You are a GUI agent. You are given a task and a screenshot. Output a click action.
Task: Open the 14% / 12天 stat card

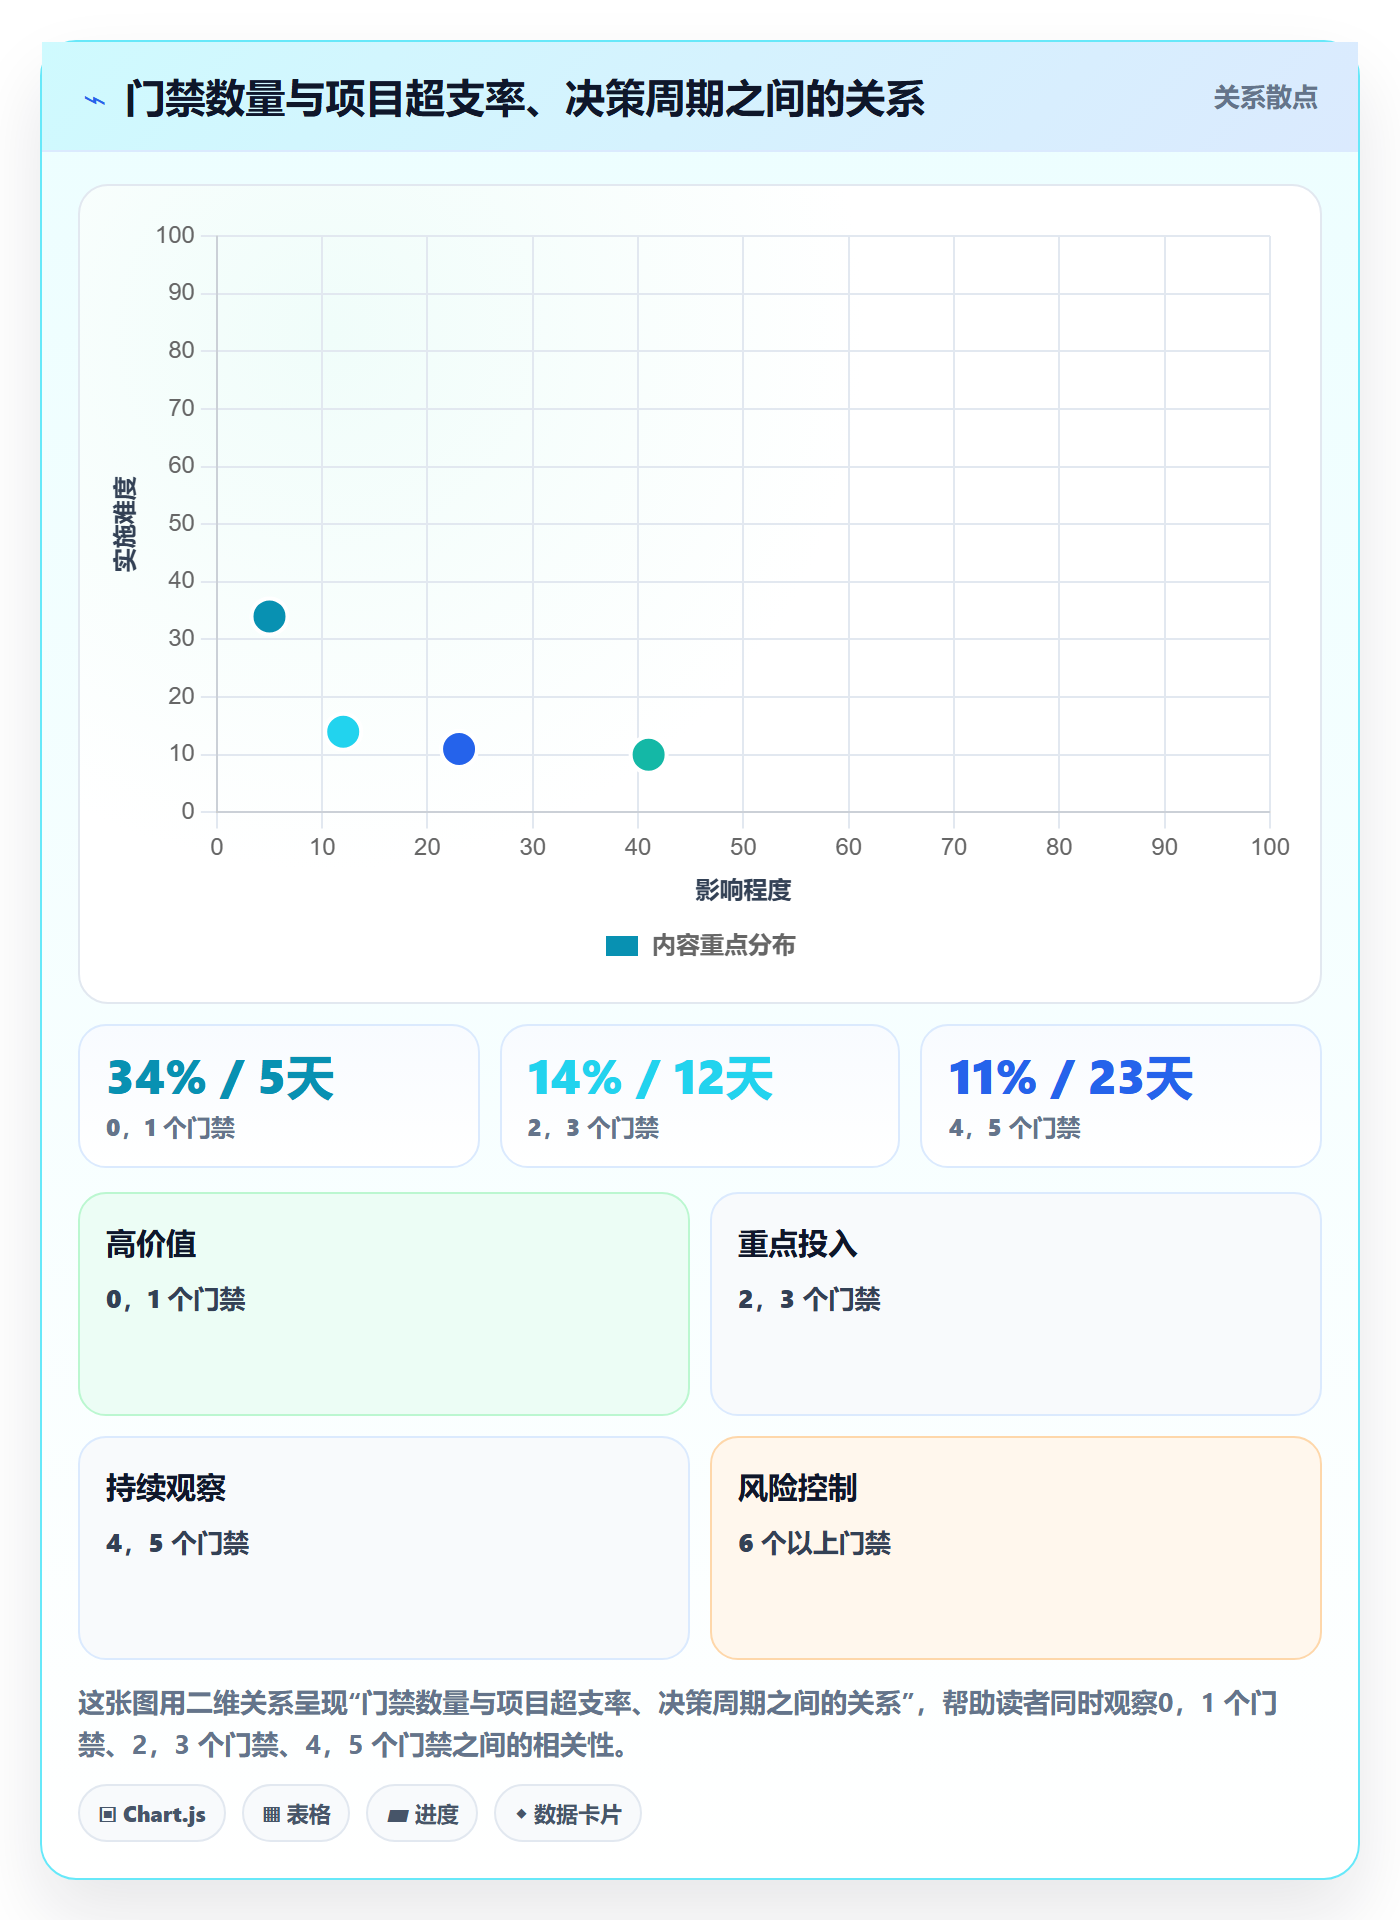pos(700,1096)
